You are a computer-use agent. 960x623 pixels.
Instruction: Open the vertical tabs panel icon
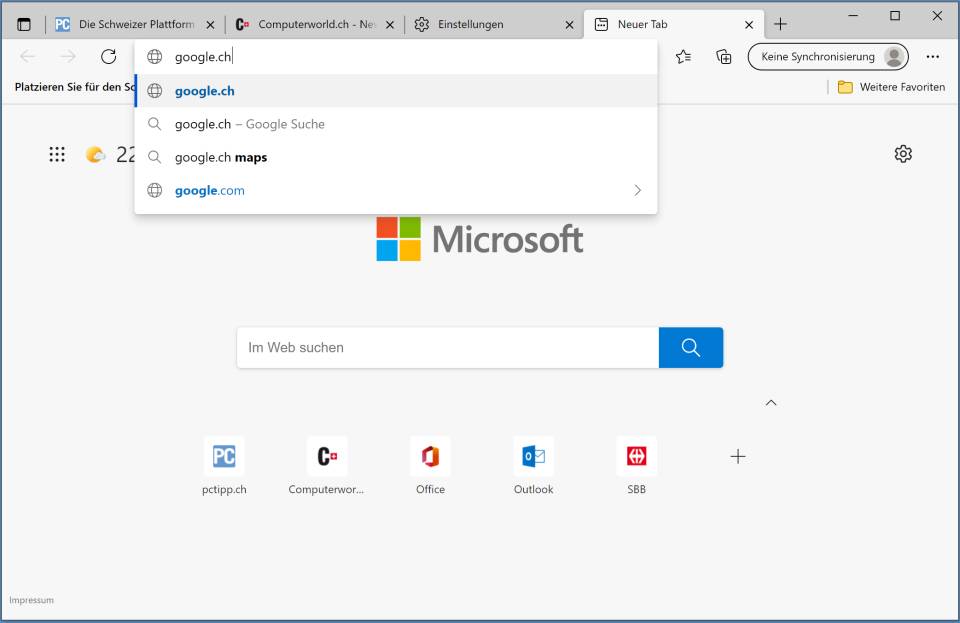24,24
